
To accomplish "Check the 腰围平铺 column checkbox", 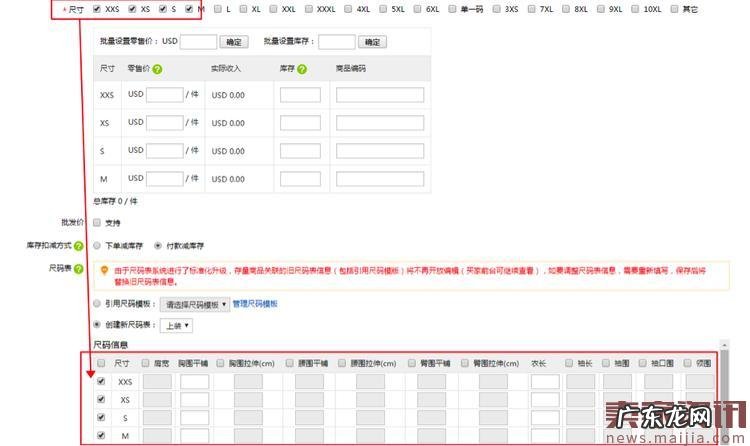I will (x=289, y=363).
